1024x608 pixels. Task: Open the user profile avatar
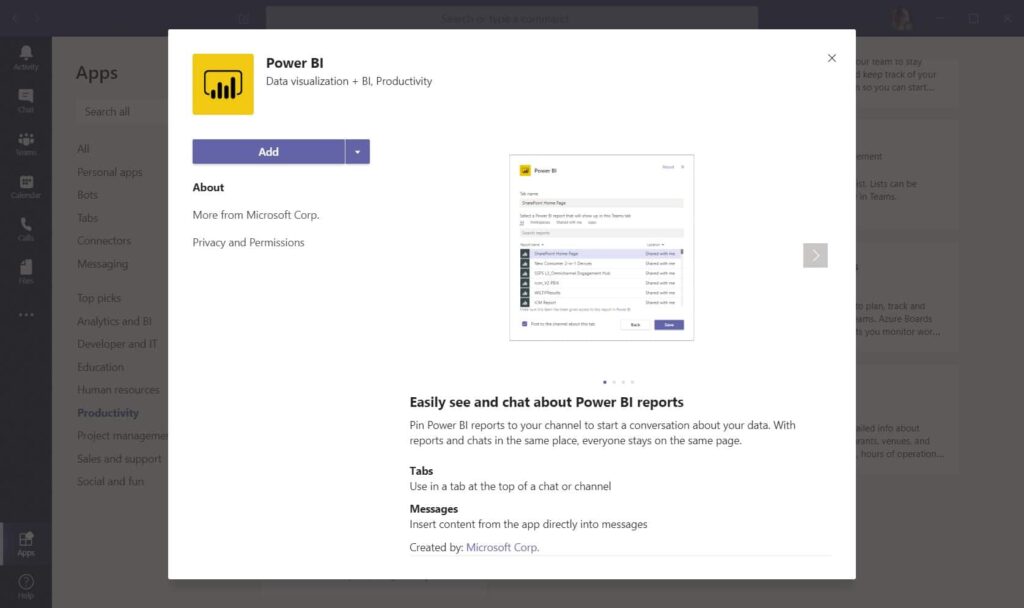pos(902,18)
